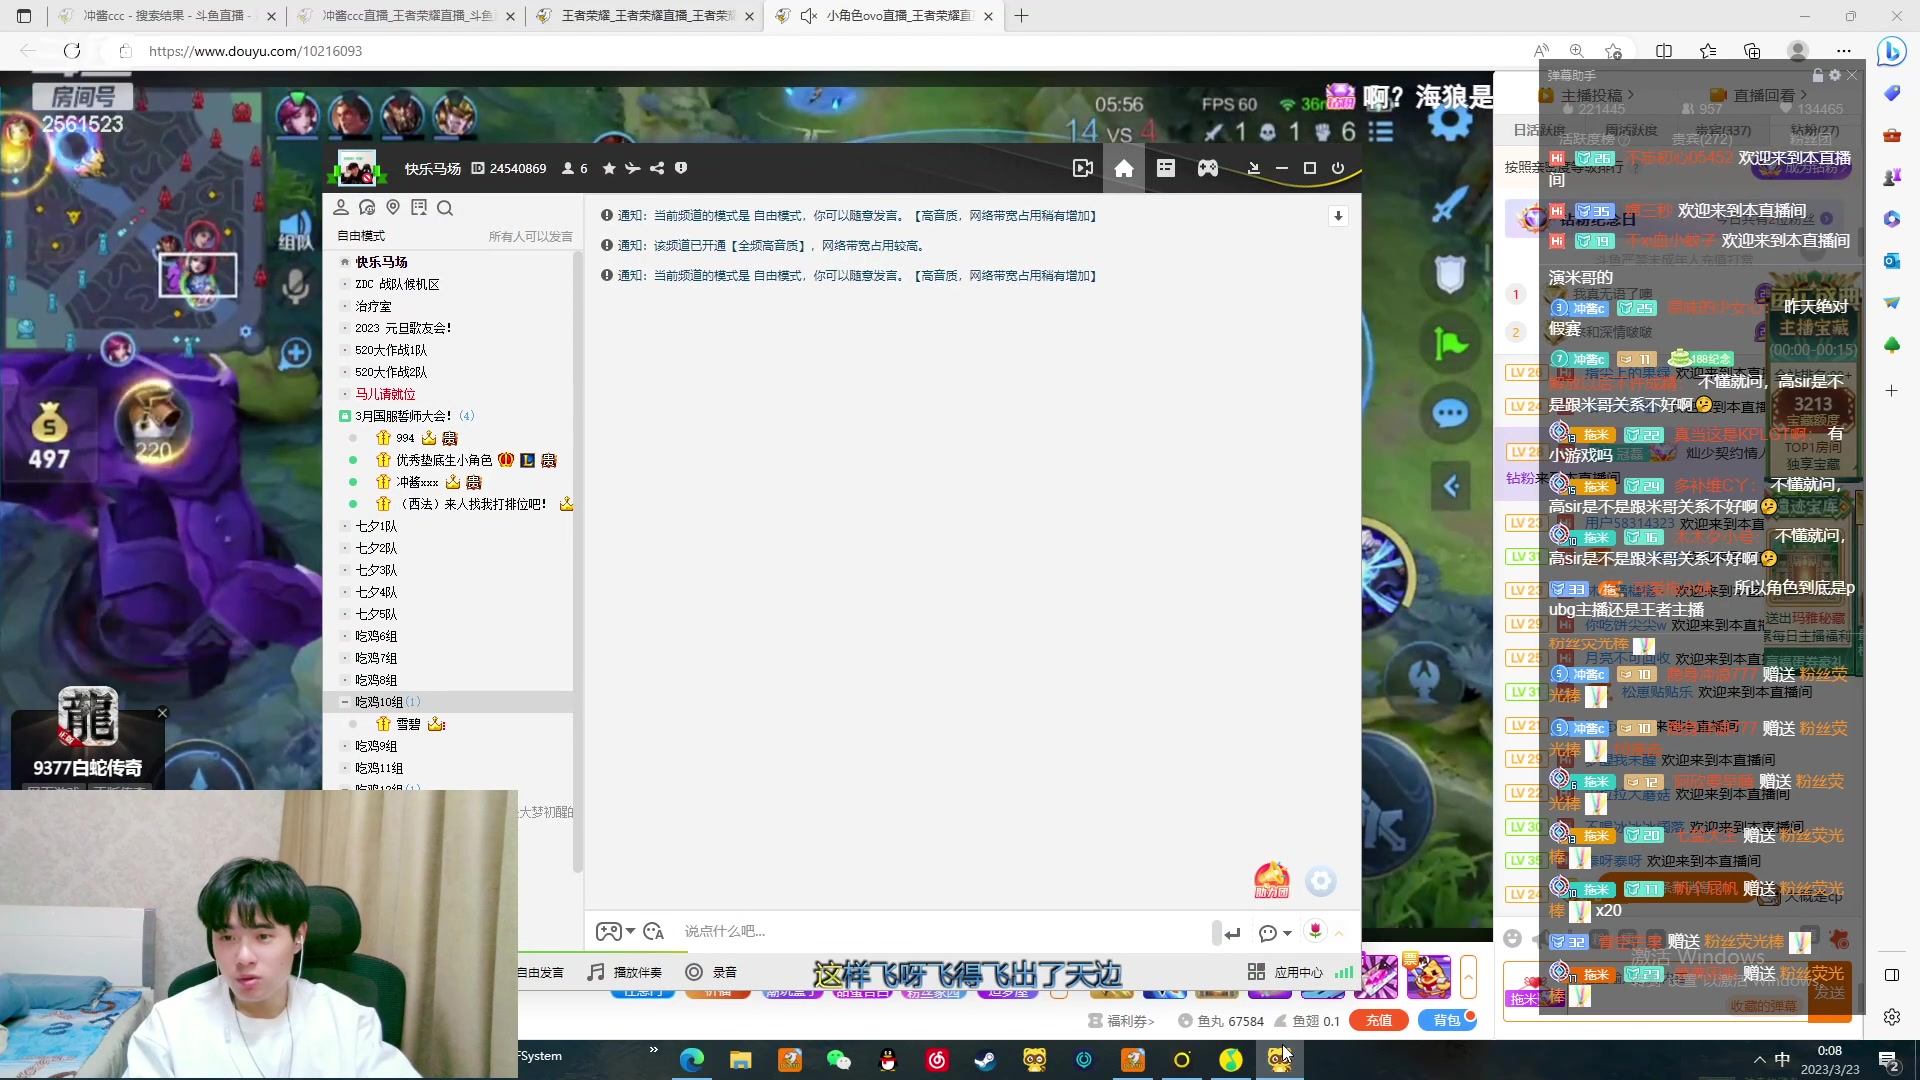Search channels with the magnifier icon
Screen dimensions: 1920x1080
446,207
